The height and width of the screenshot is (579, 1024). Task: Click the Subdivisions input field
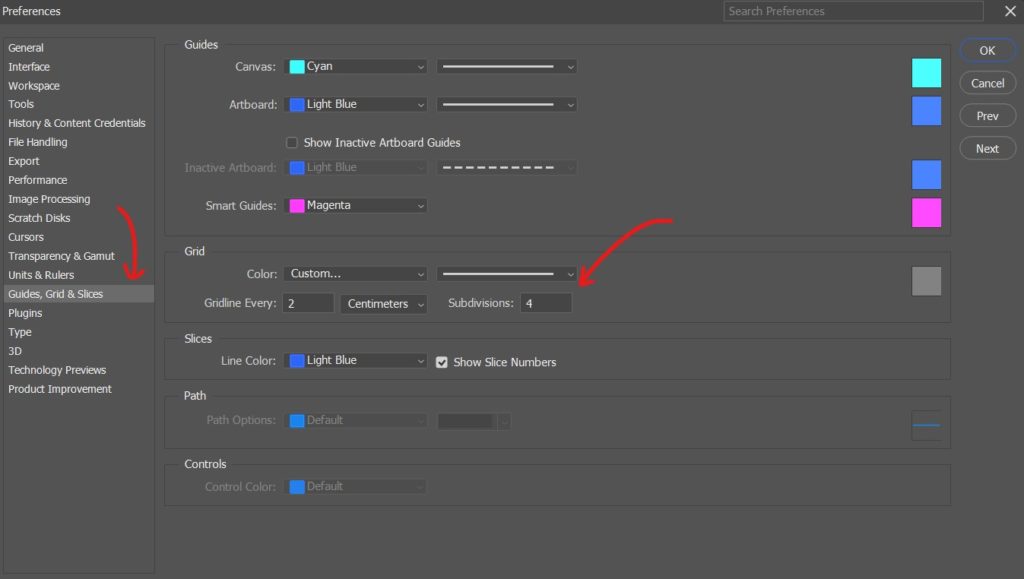pyautogui.click(x=546, y=303)
